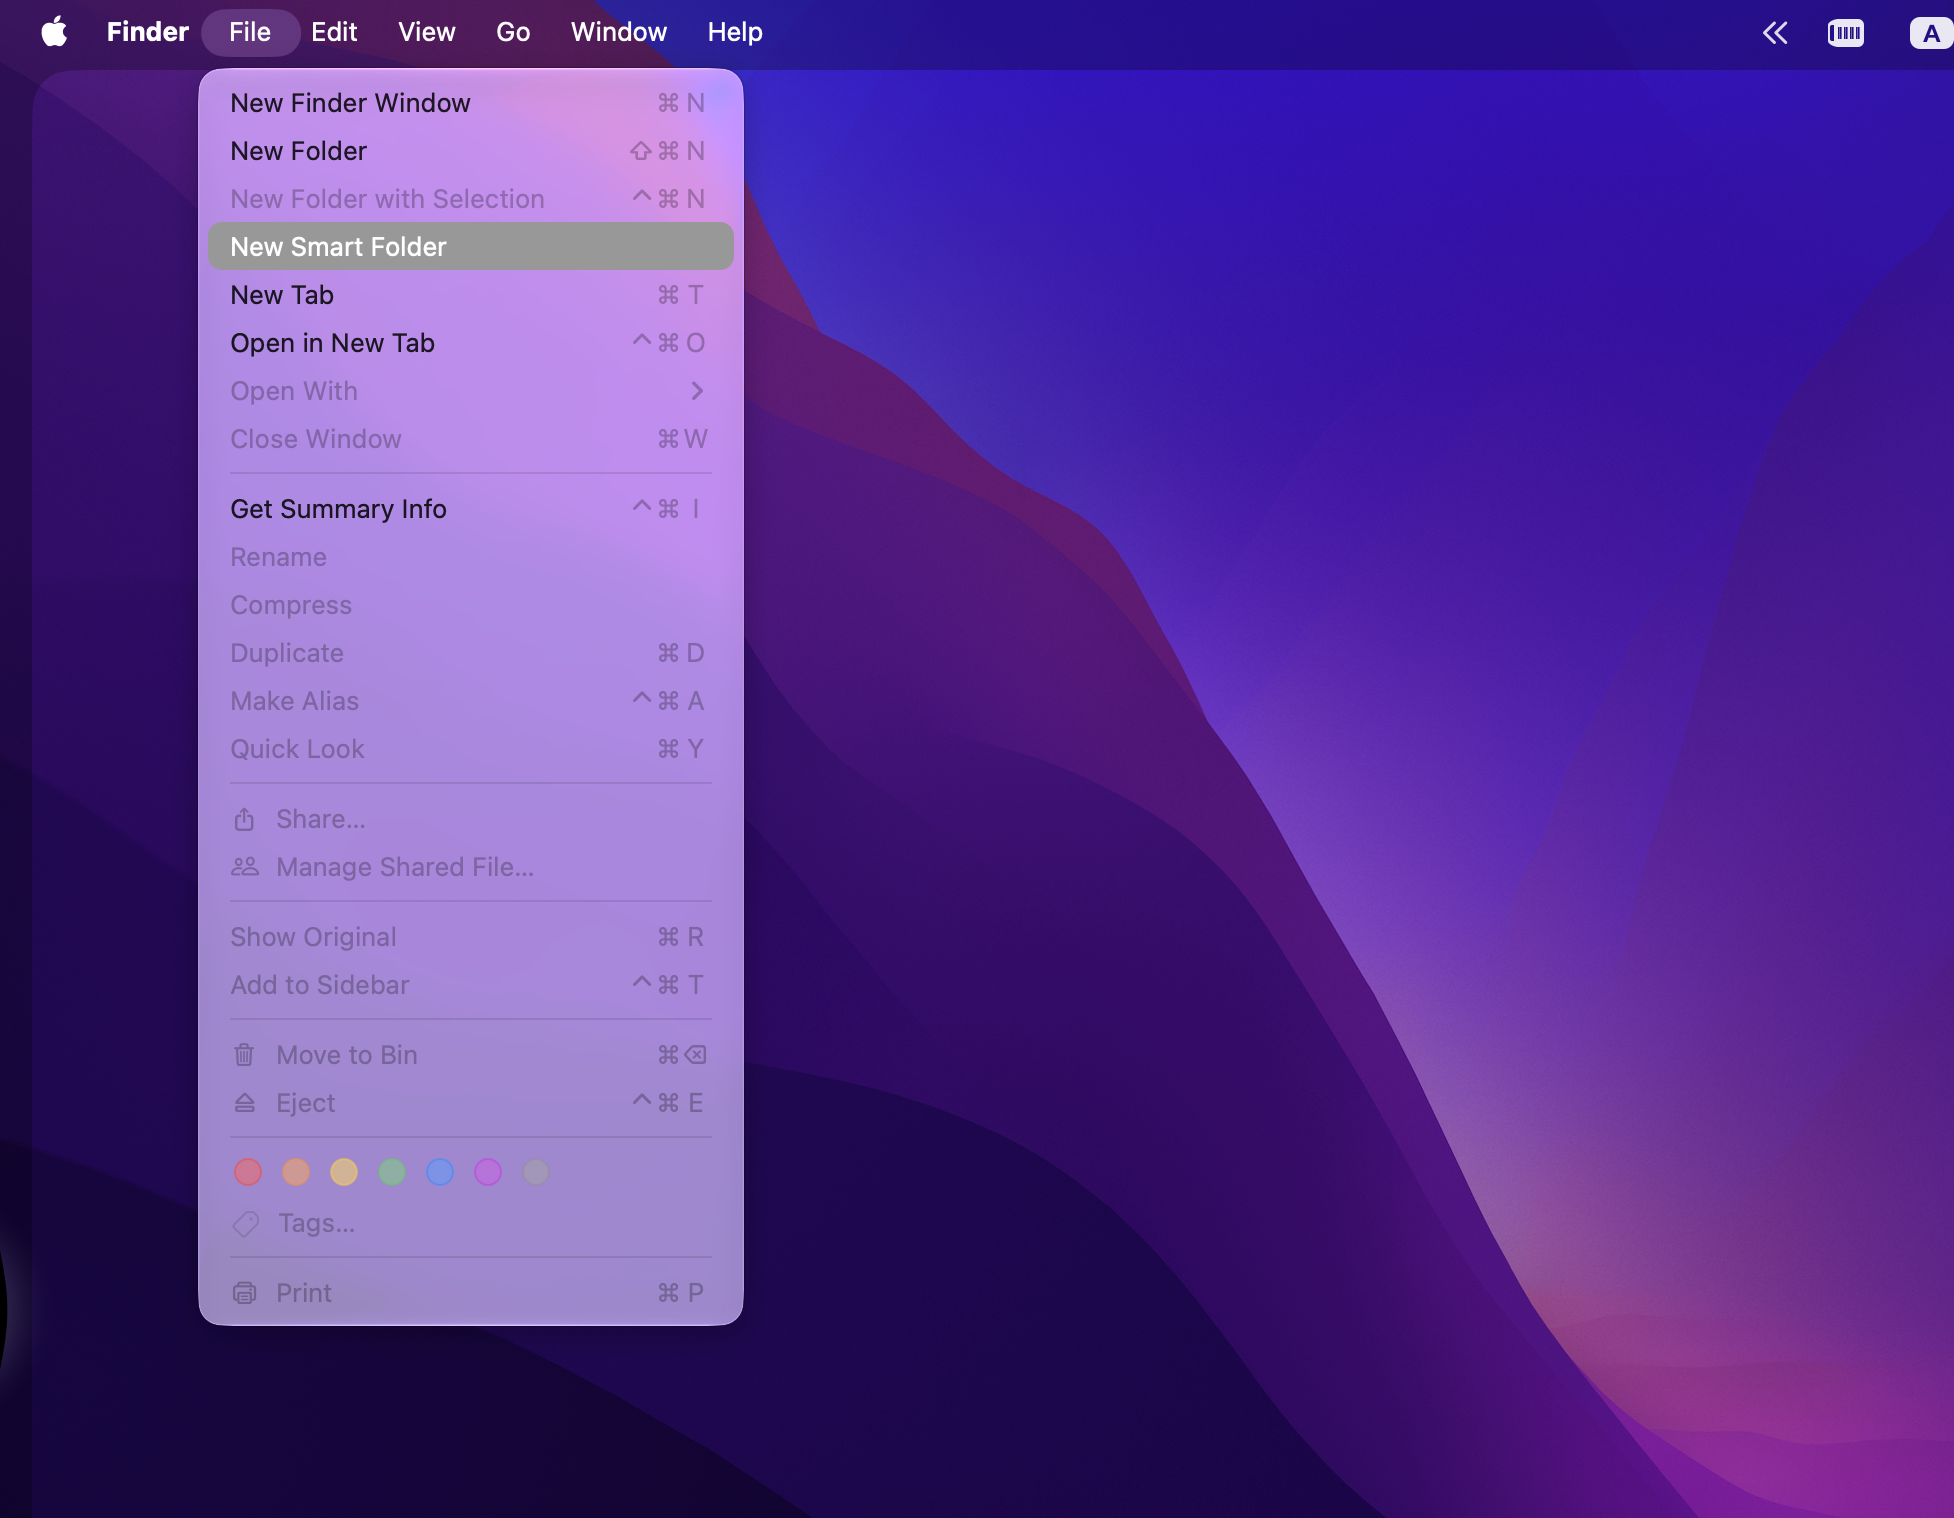This screenshot has height=1518, width=1954.
Task: Select Compress in File menu
Action: (x=470, y=605)
